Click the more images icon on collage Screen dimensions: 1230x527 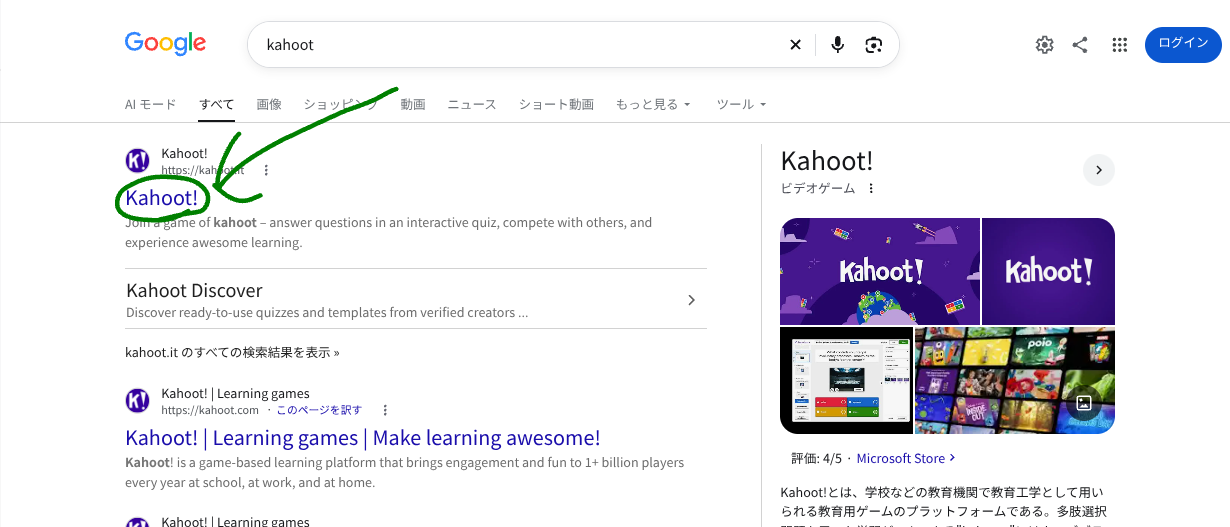click(1083, 403)
